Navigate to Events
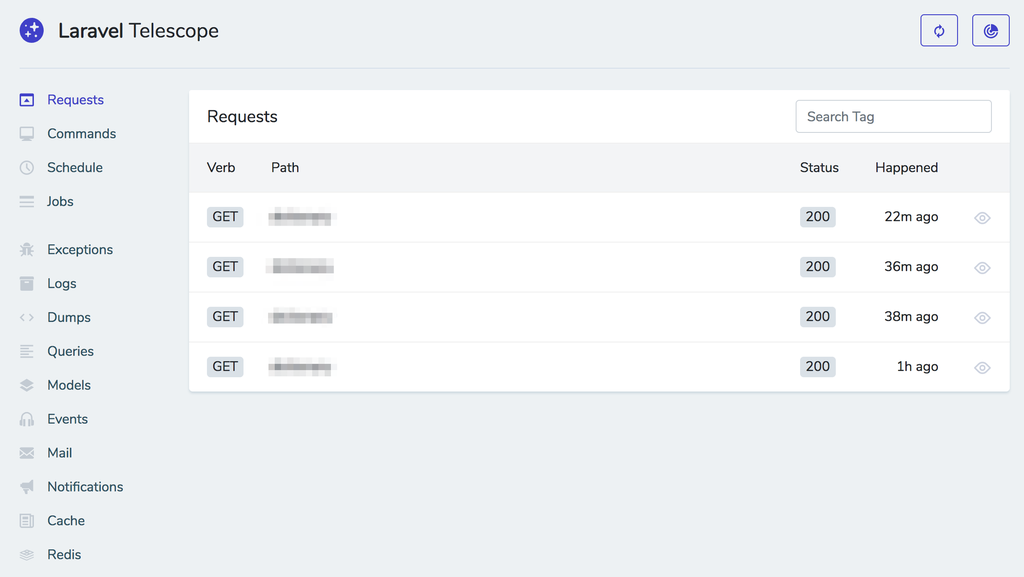The width and height of the screenshot is (1024, 577). [x=67, y=419]
